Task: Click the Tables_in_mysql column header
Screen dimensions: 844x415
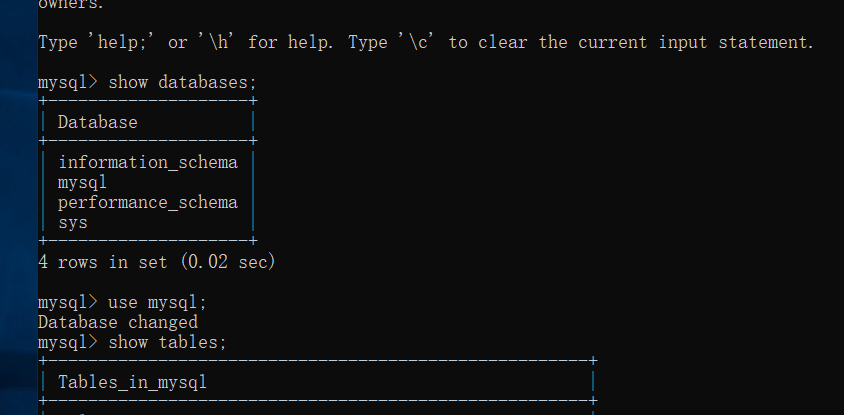Action: 132,382
